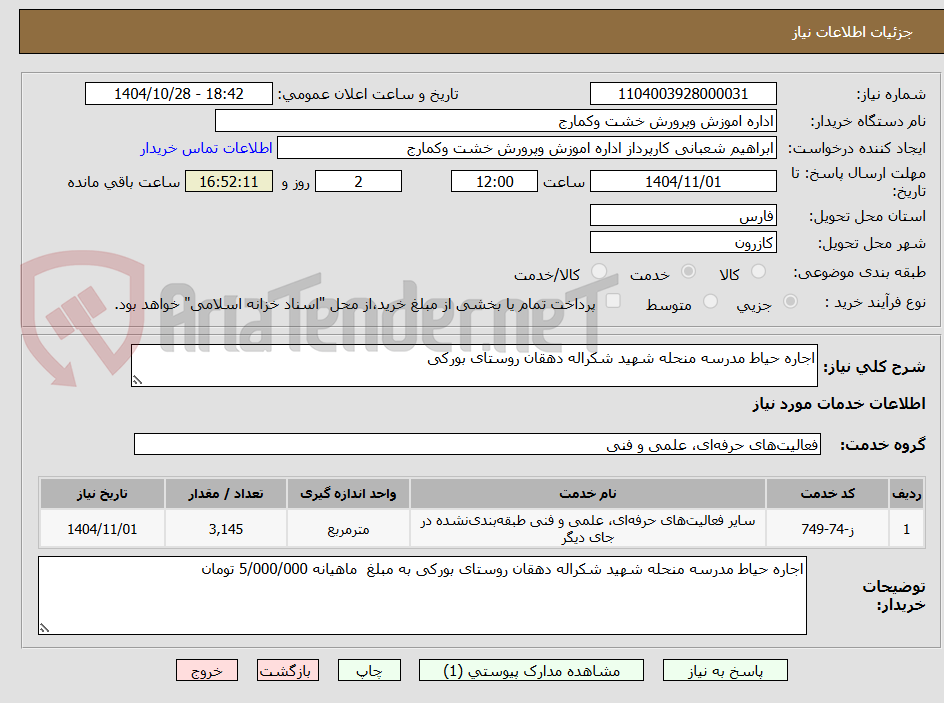
Task: Click the نام خدمت column header
Action: click(x=588, y=494)
